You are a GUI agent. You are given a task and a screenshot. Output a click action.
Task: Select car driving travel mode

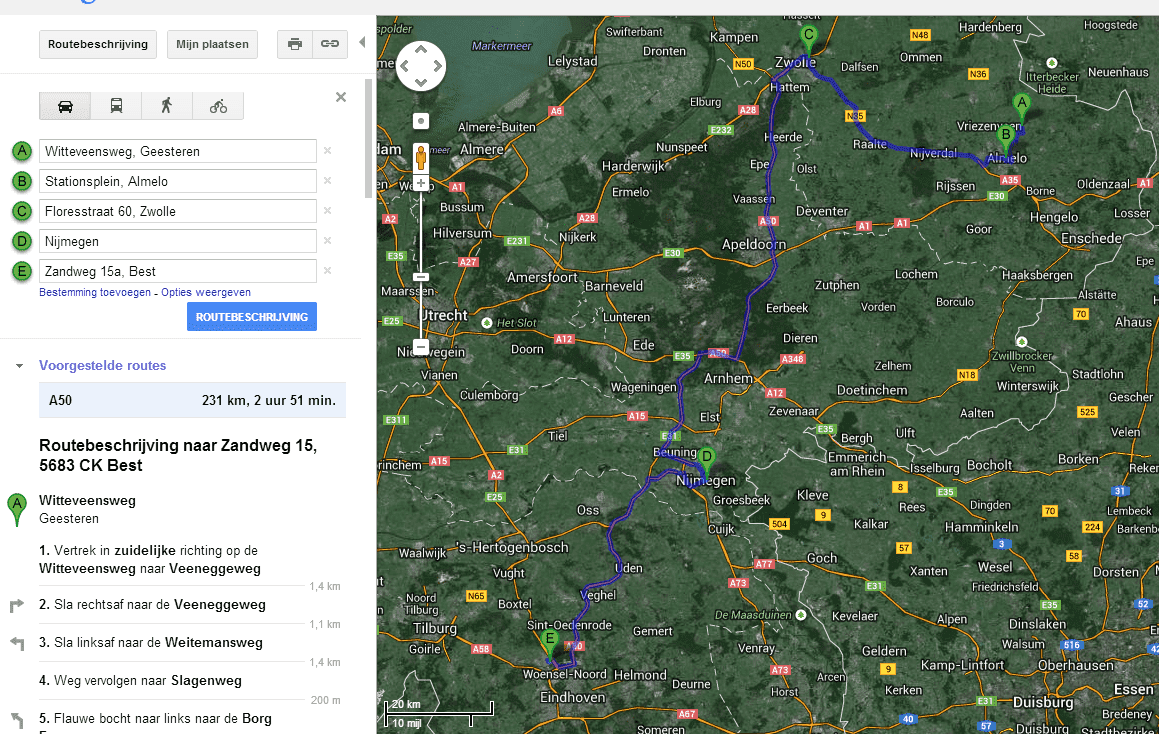click(65, 106)
